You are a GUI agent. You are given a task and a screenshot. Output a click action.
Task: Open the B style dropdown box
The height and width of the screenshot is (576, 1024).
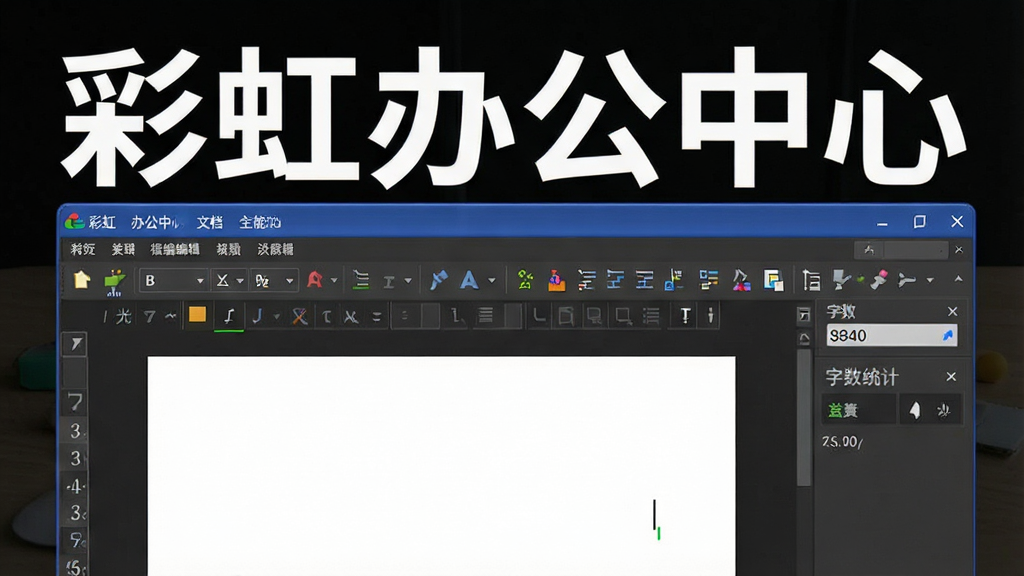[x=173, y=281]
